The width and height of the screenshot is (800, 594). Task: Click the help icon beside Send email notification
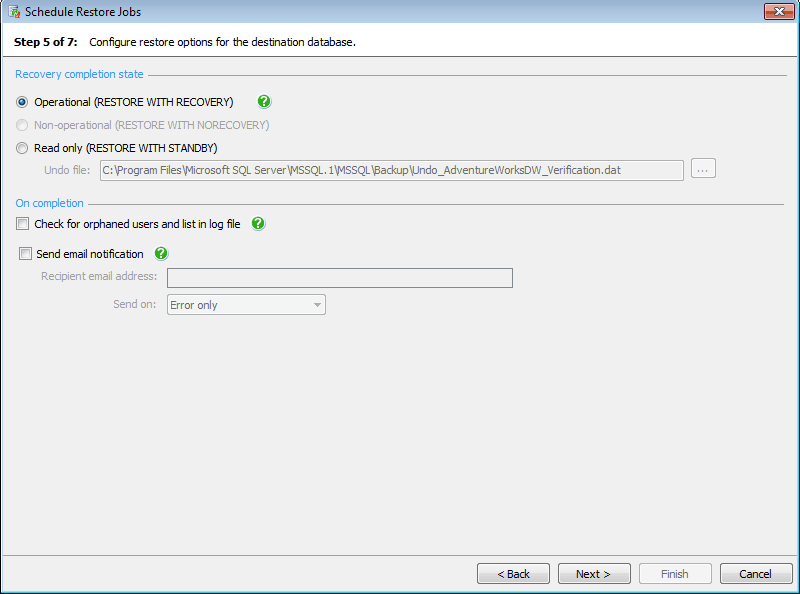click(160, 254)
